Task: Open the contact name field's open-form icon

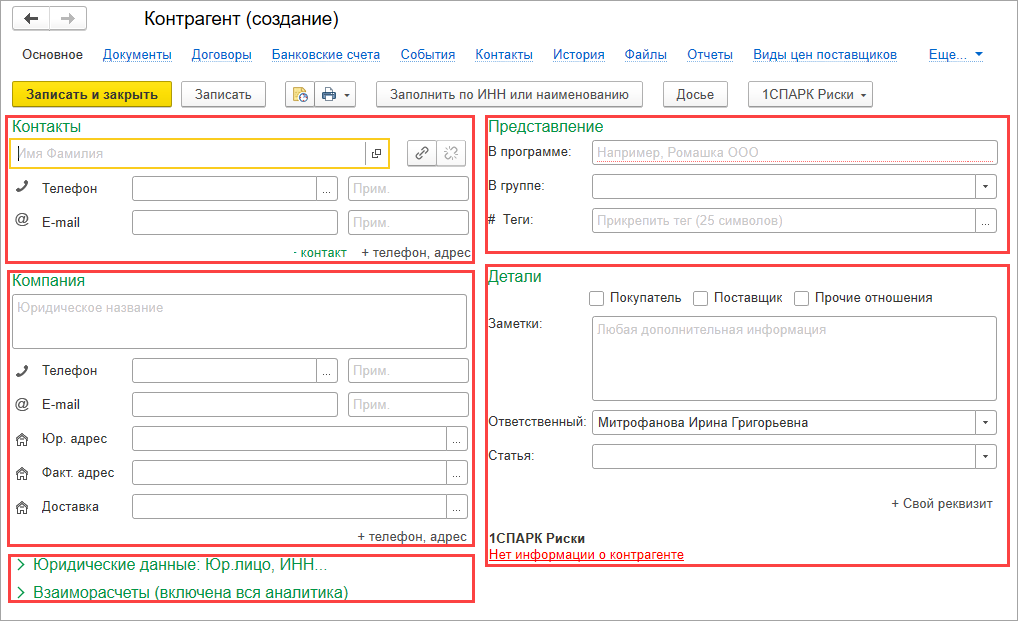Action: (376, 154)
